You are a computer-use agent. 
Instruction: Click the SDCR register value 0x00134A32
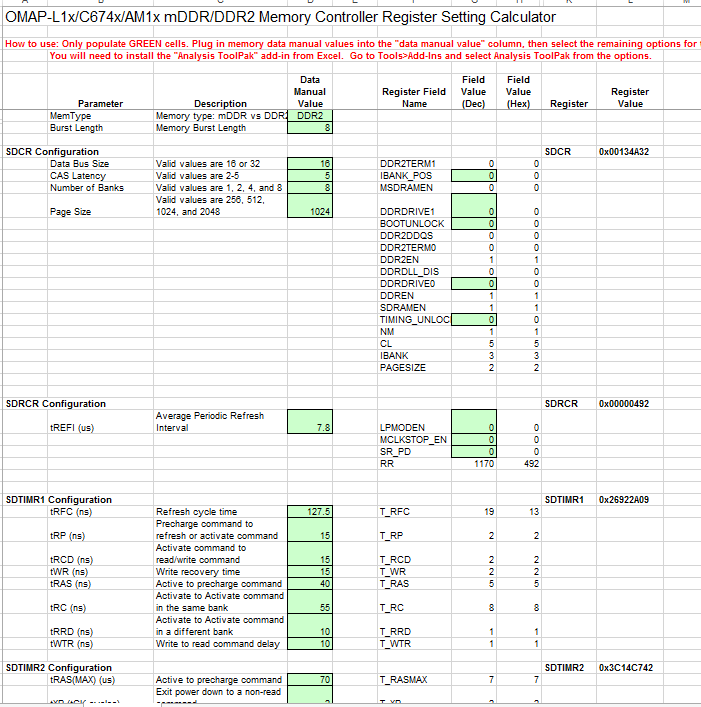(x=624, y=152)
